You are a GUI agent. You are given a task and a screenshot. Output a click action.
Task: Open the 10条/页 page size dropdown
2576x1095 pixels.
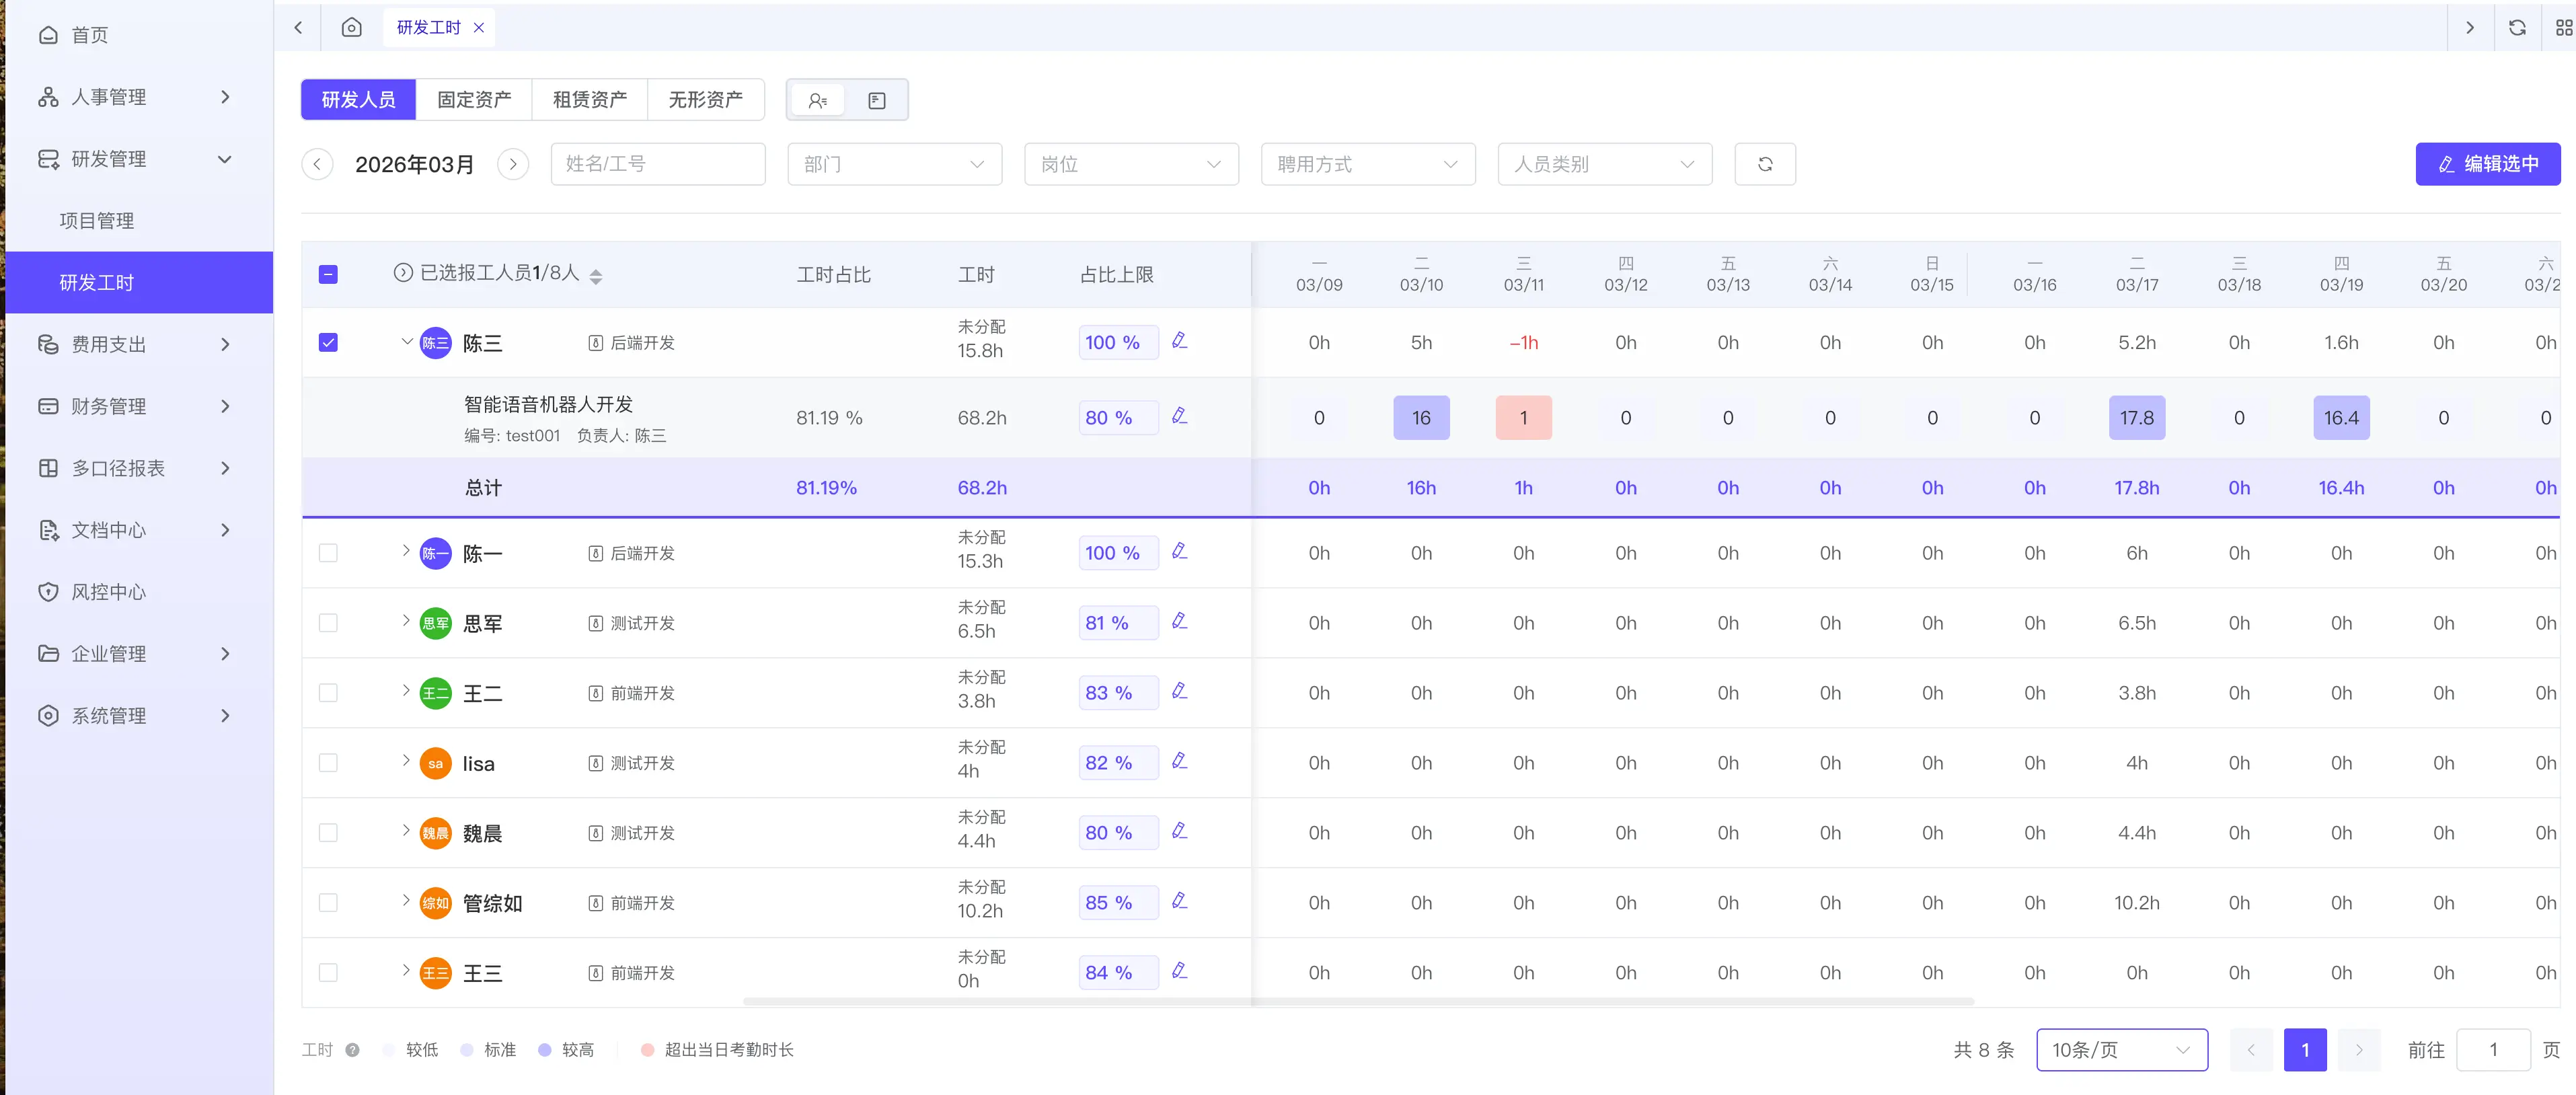(x=2121, y=1049)
